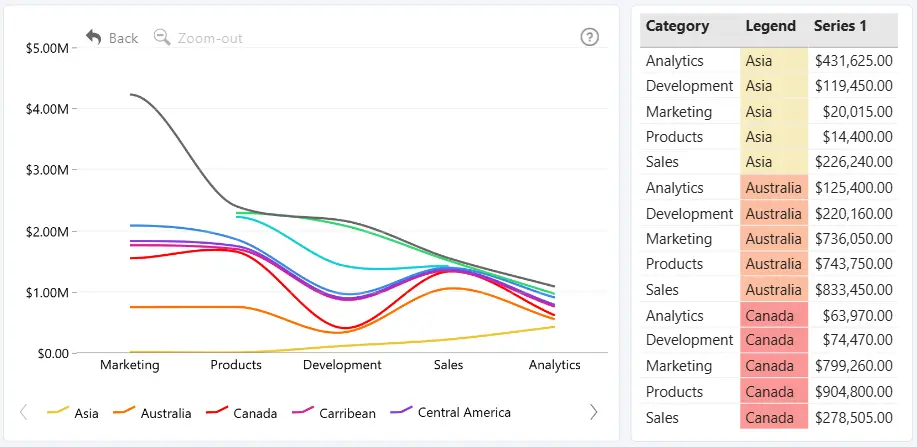Select Analytics label on chart x-axis
Image resolution: width=917 pixels, height=447 pixels.
tap(554, 365)
